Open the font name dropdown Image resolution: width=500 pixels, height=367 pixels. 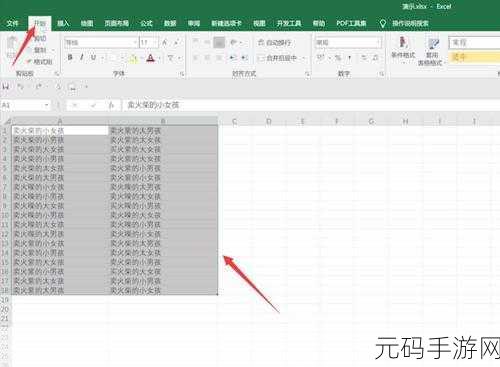click(x=135, y=42)
